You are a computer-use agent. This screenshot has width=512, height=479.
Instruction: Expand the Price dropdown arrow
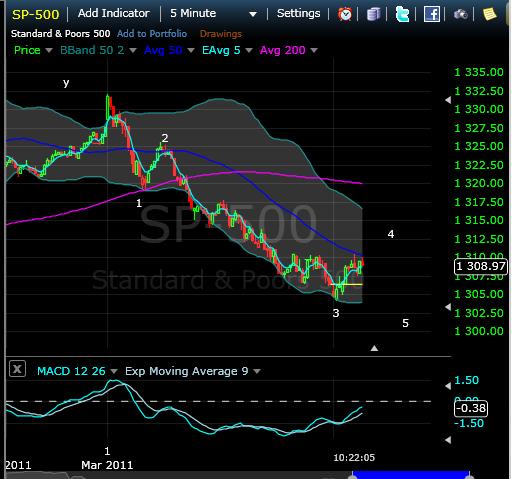click(x=49, y=51)
